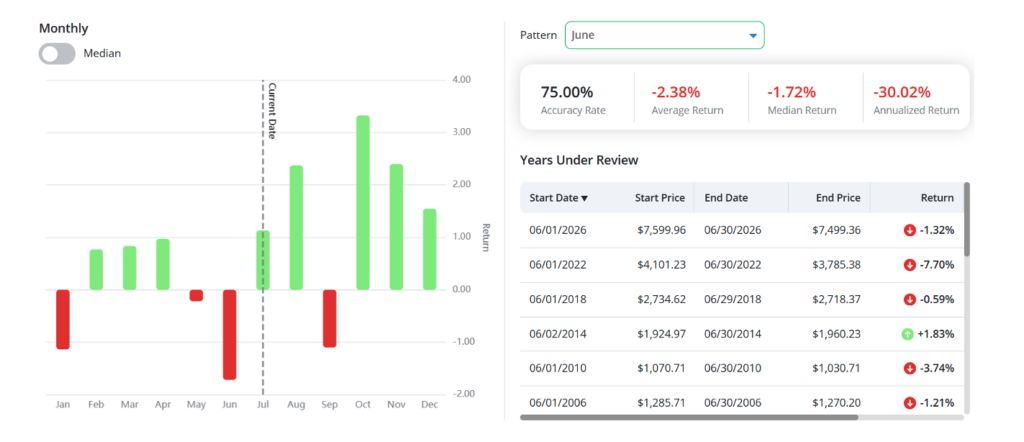1024x442 pixels.
Task: Click the 06/02/2014 start date cell
Action: (x=558, y=334)
